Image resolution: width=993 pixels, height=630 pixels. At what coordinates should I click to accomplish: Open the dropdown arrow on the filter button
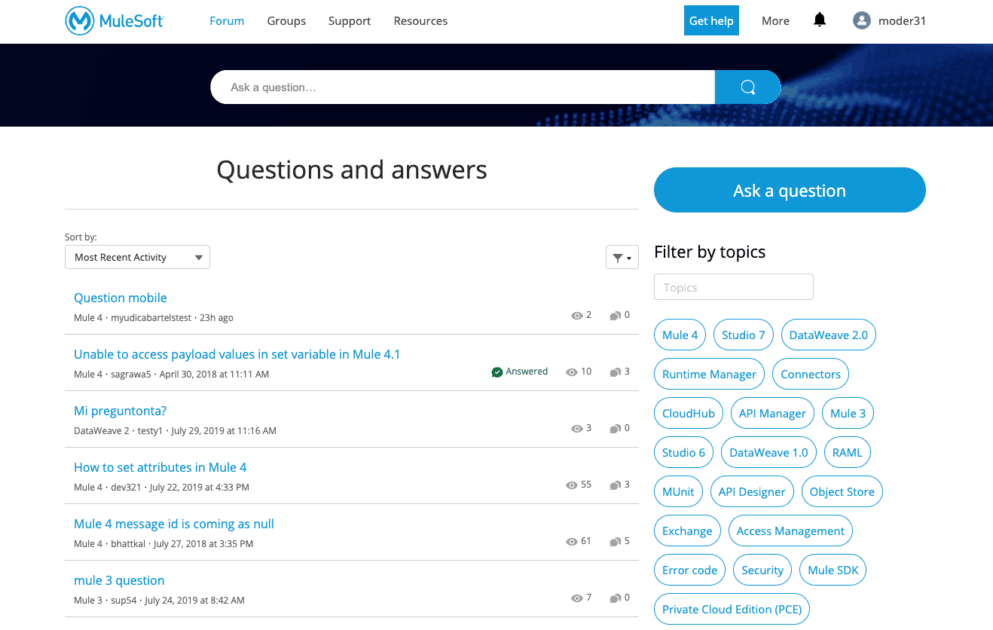[628, 257]
